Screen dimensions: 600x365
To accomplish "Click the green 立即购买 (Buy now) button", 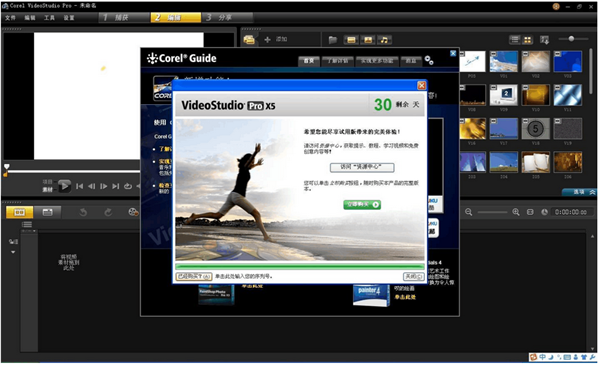I will pyautogui.click(x=362, y=205).
